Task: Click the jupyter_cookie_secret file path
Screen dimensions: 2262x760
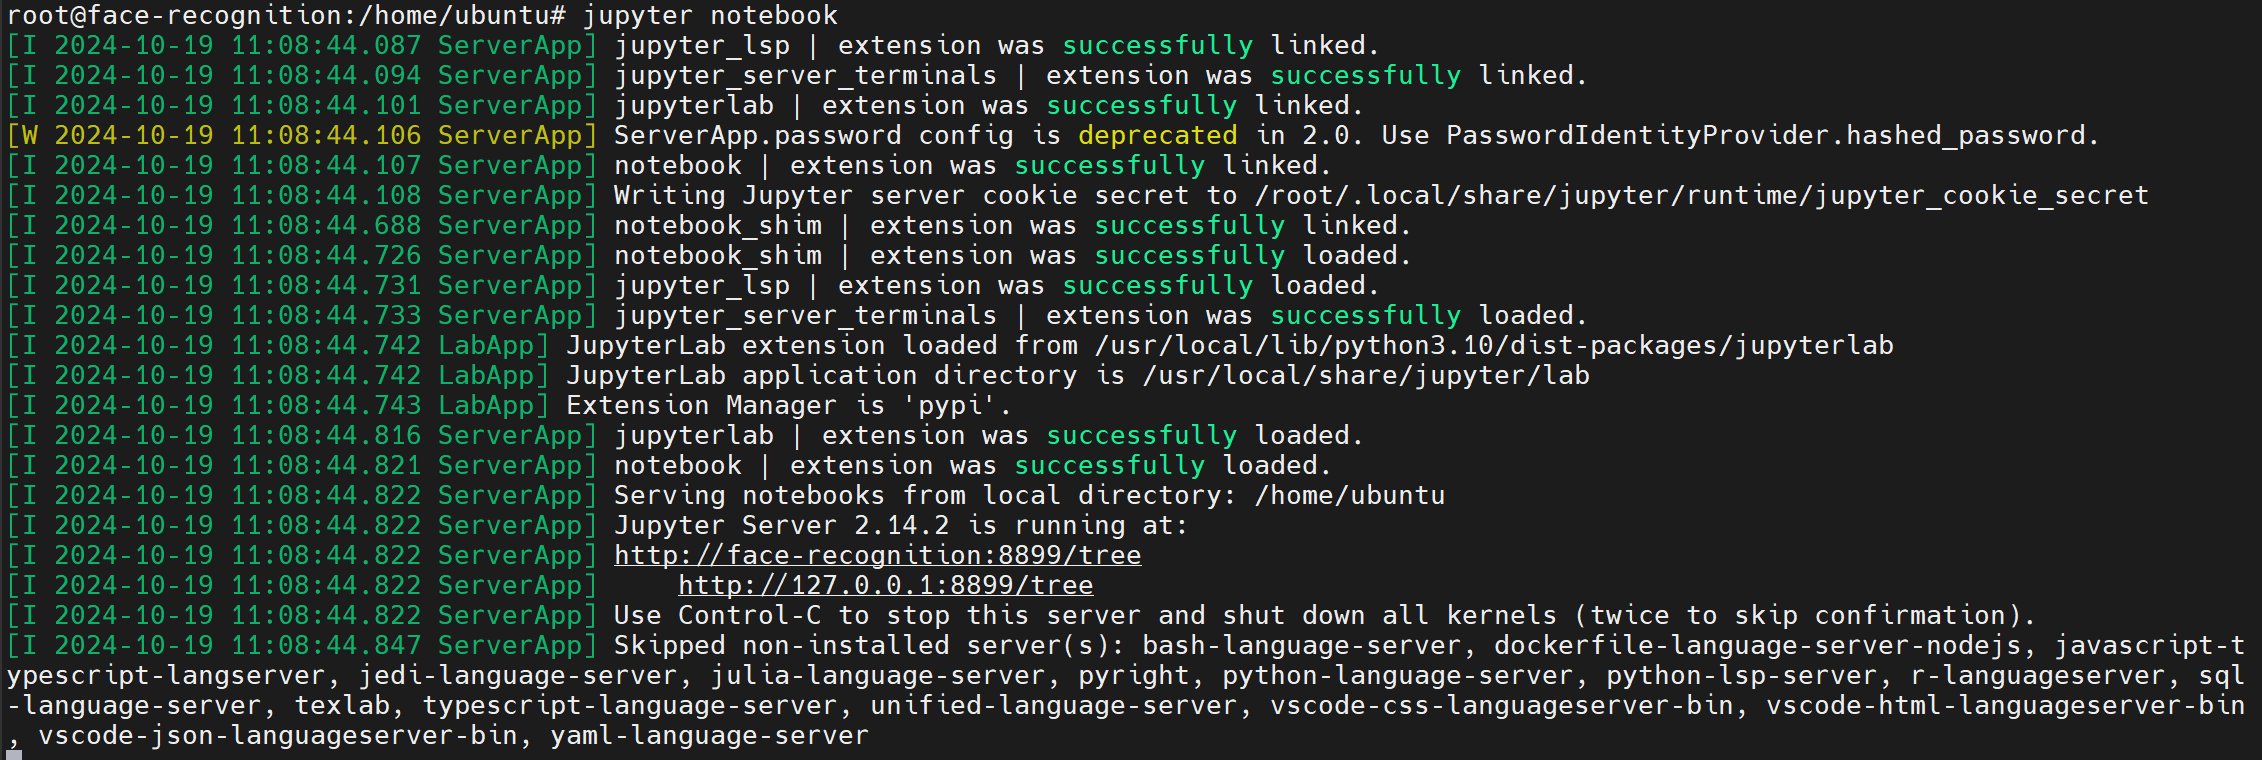Action: tap(1701, 196)
